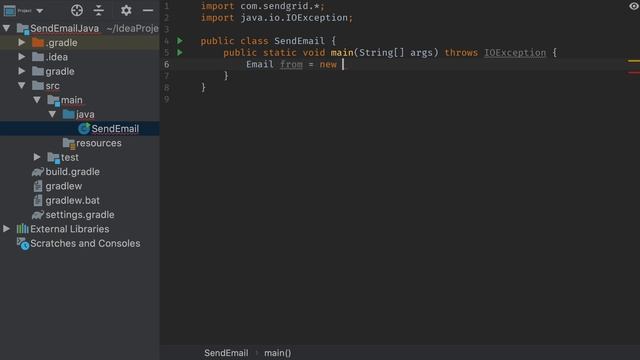Click the red error stripe marker

click(633, 73)
